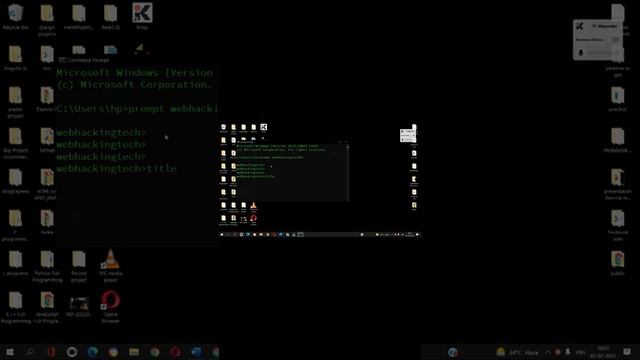Screen dimensions: 640x360
Task: Open the practice file on right side
Action: coord(618,100)
